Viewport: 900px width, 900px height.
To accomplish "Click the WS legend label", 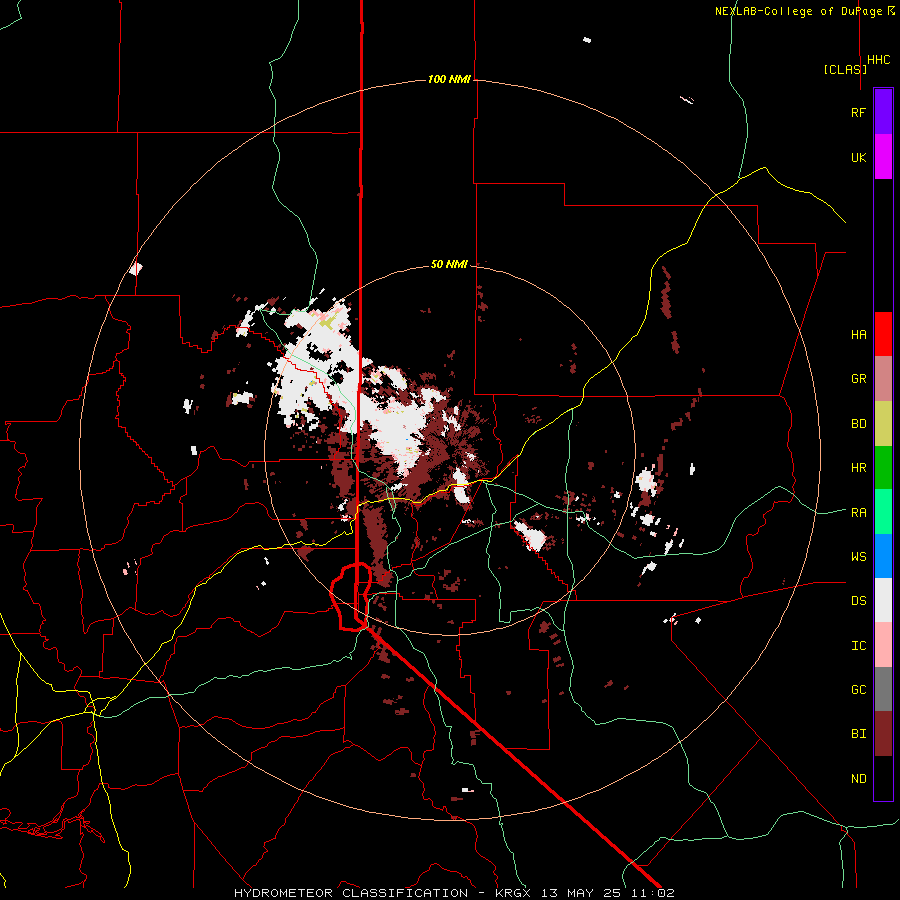I will (858, 556).
